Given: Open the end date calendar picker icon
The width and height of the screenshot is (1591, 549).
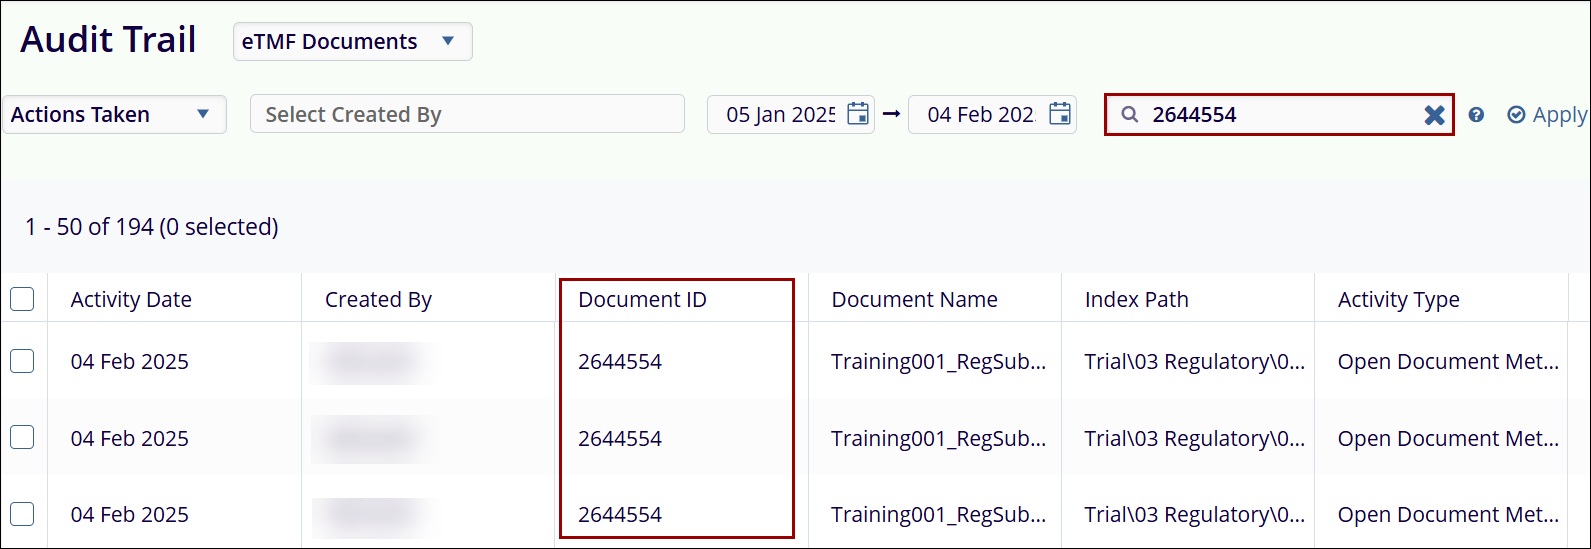Looking at the screenshot, I should [x=1060, y=114].
